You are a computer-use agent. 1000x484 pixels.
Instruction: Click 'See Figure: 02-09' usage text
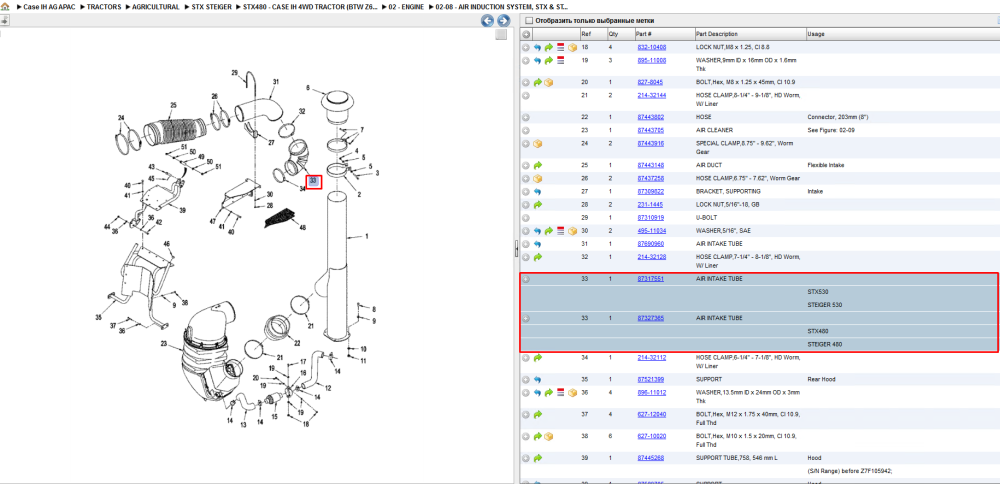[832, 130]
